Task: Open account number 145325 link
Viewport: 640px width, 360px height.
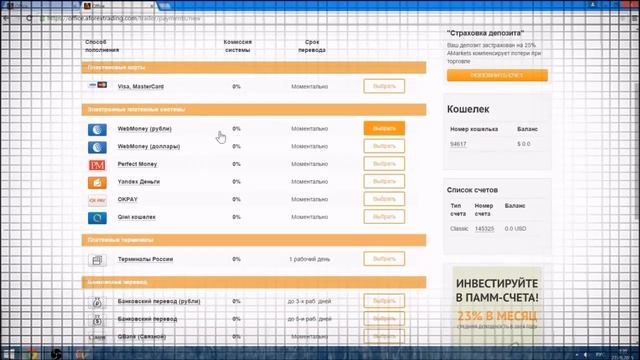Action: (484, 229)
